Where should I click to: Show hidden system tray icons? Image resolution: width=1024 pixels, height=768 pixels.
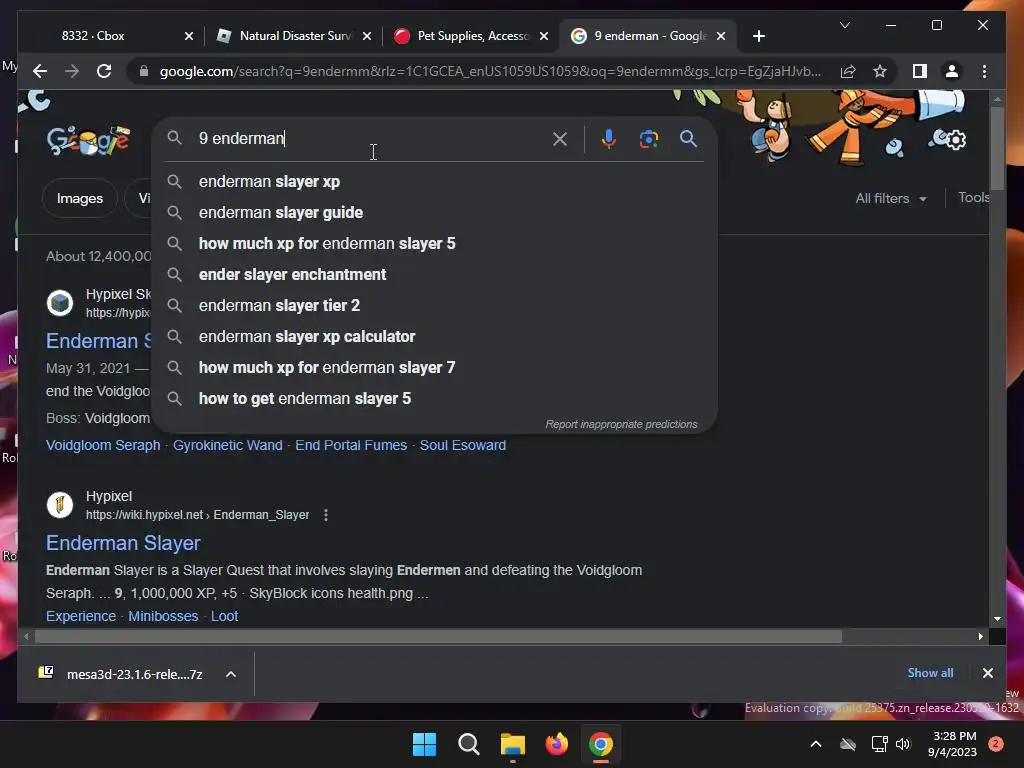pyautogui.click(x=816, y=744)
